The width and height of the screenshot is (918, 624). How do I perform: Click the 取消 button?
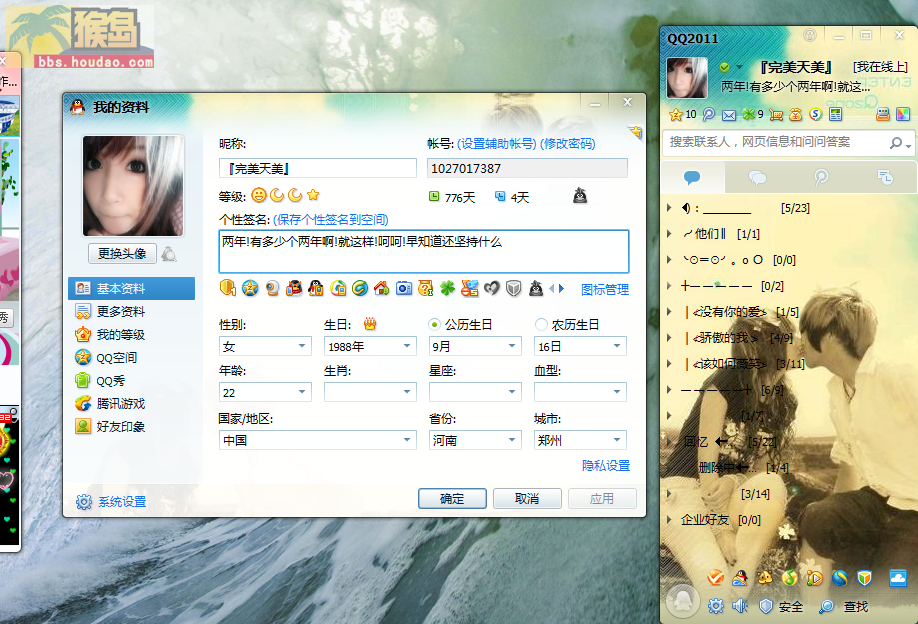pos(527,498)
